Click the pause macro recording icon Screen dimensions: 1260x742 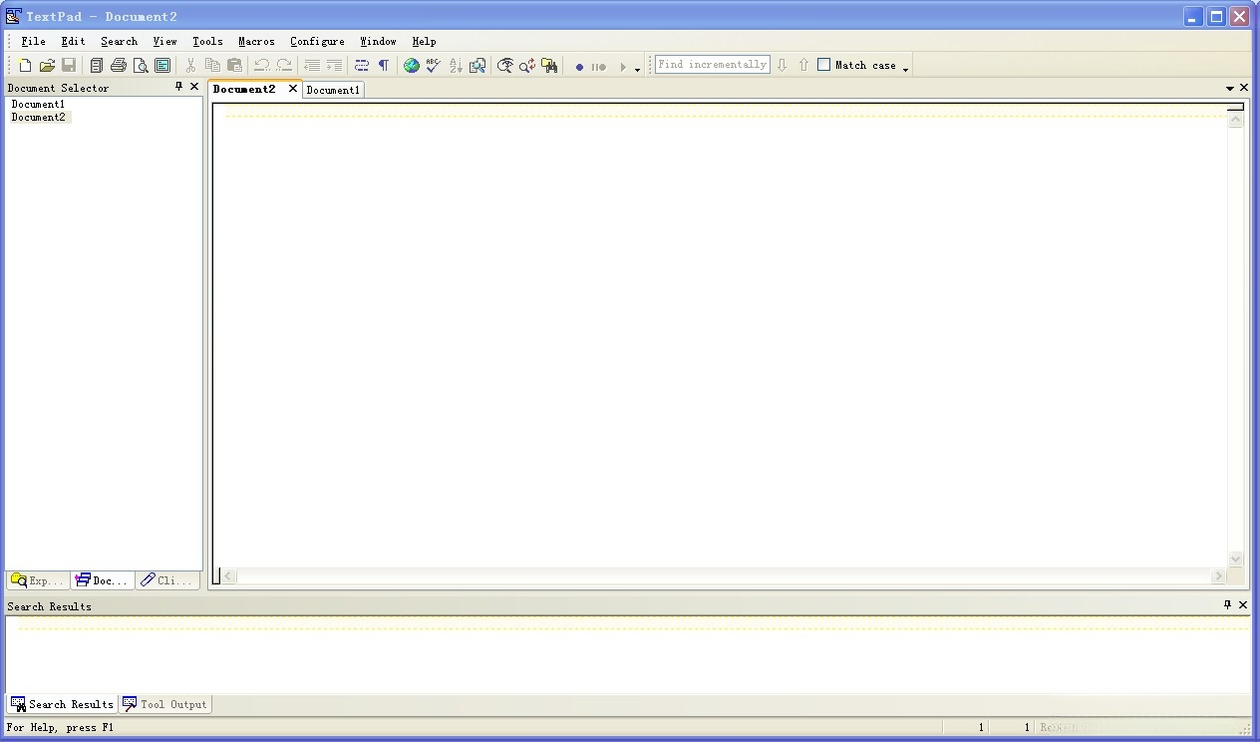tap(598, 67)
